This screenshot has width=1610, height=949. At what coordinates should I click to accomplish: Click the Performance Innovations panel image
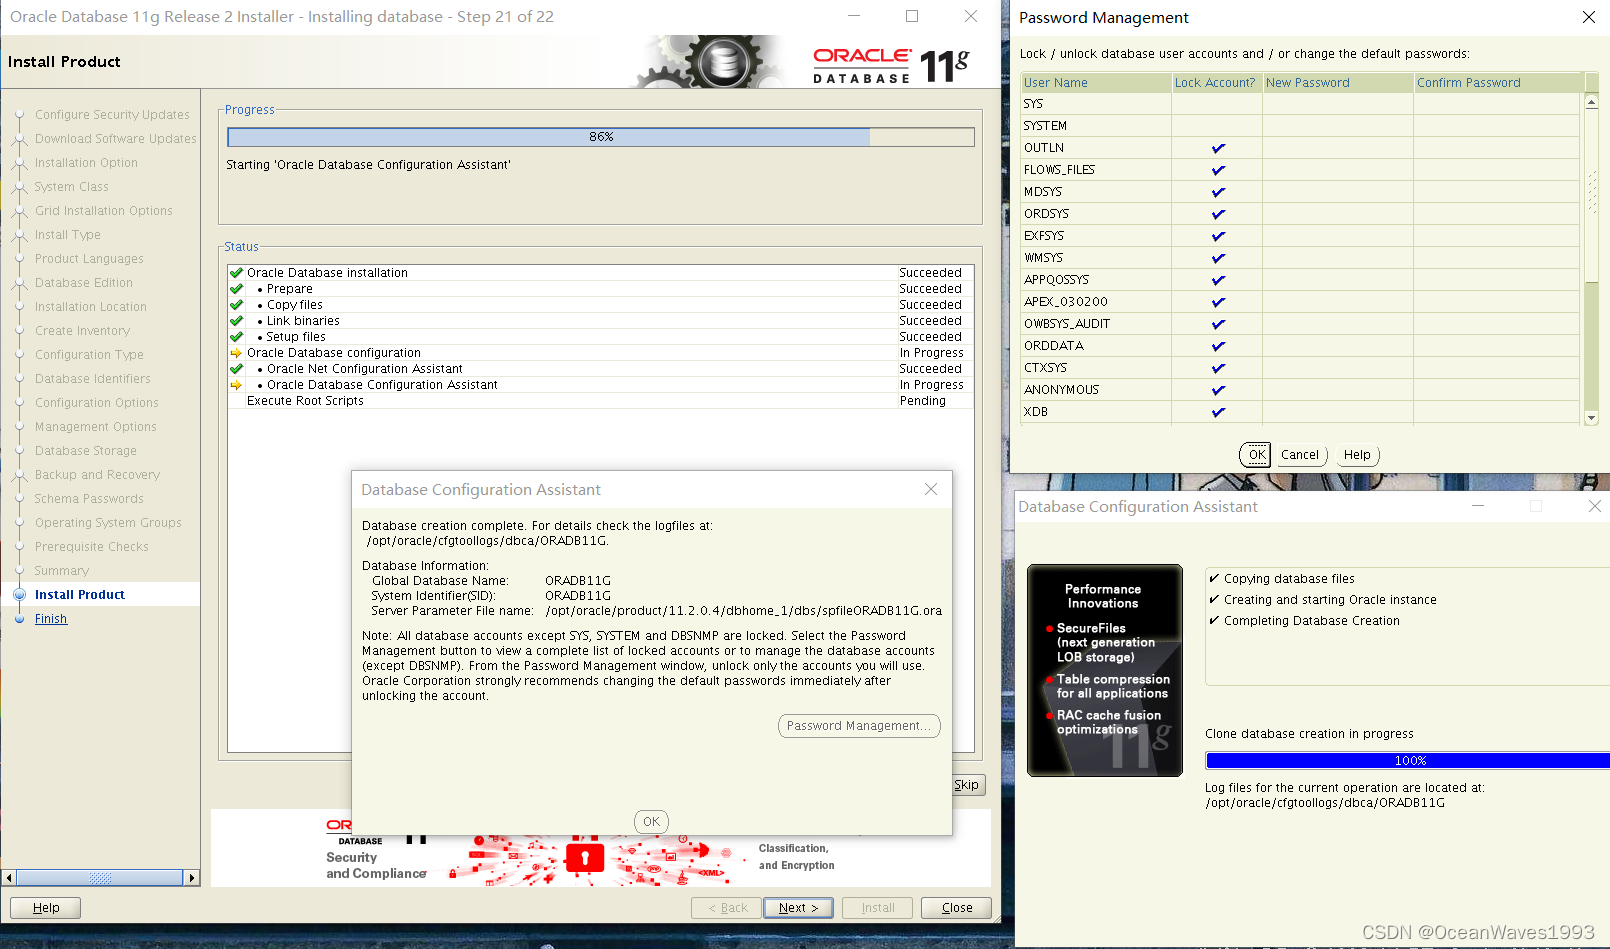click(1105, 670)
